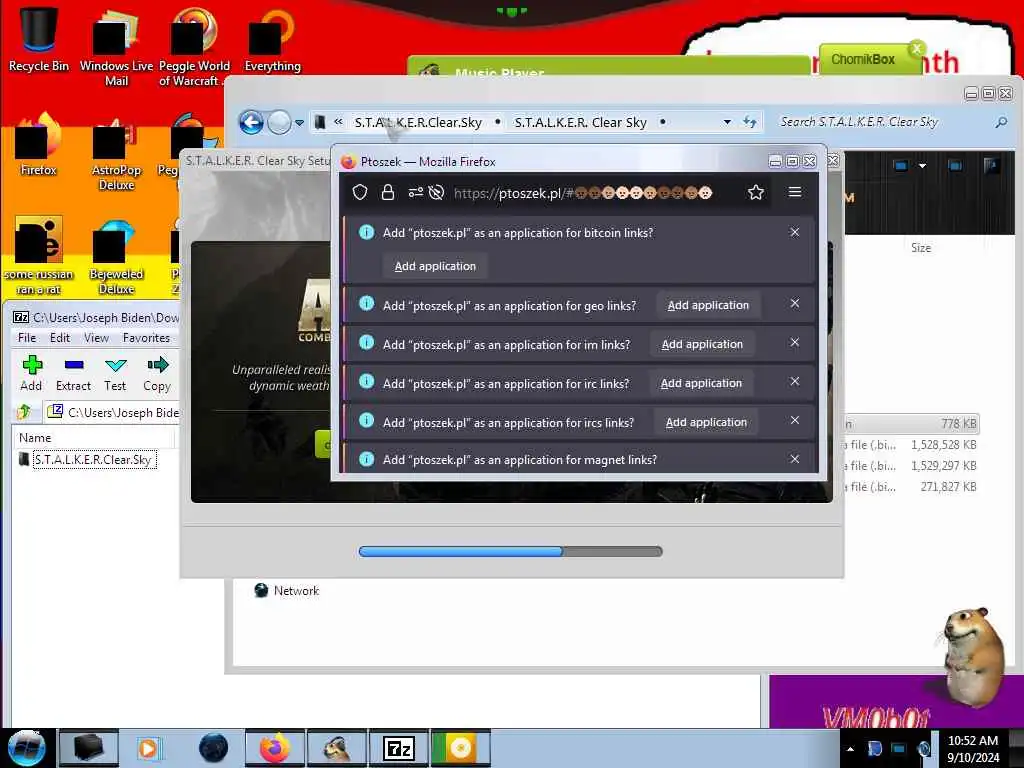Click the Explorer back arrow button
1024x768 pixels.
click(x=251, y=122)
